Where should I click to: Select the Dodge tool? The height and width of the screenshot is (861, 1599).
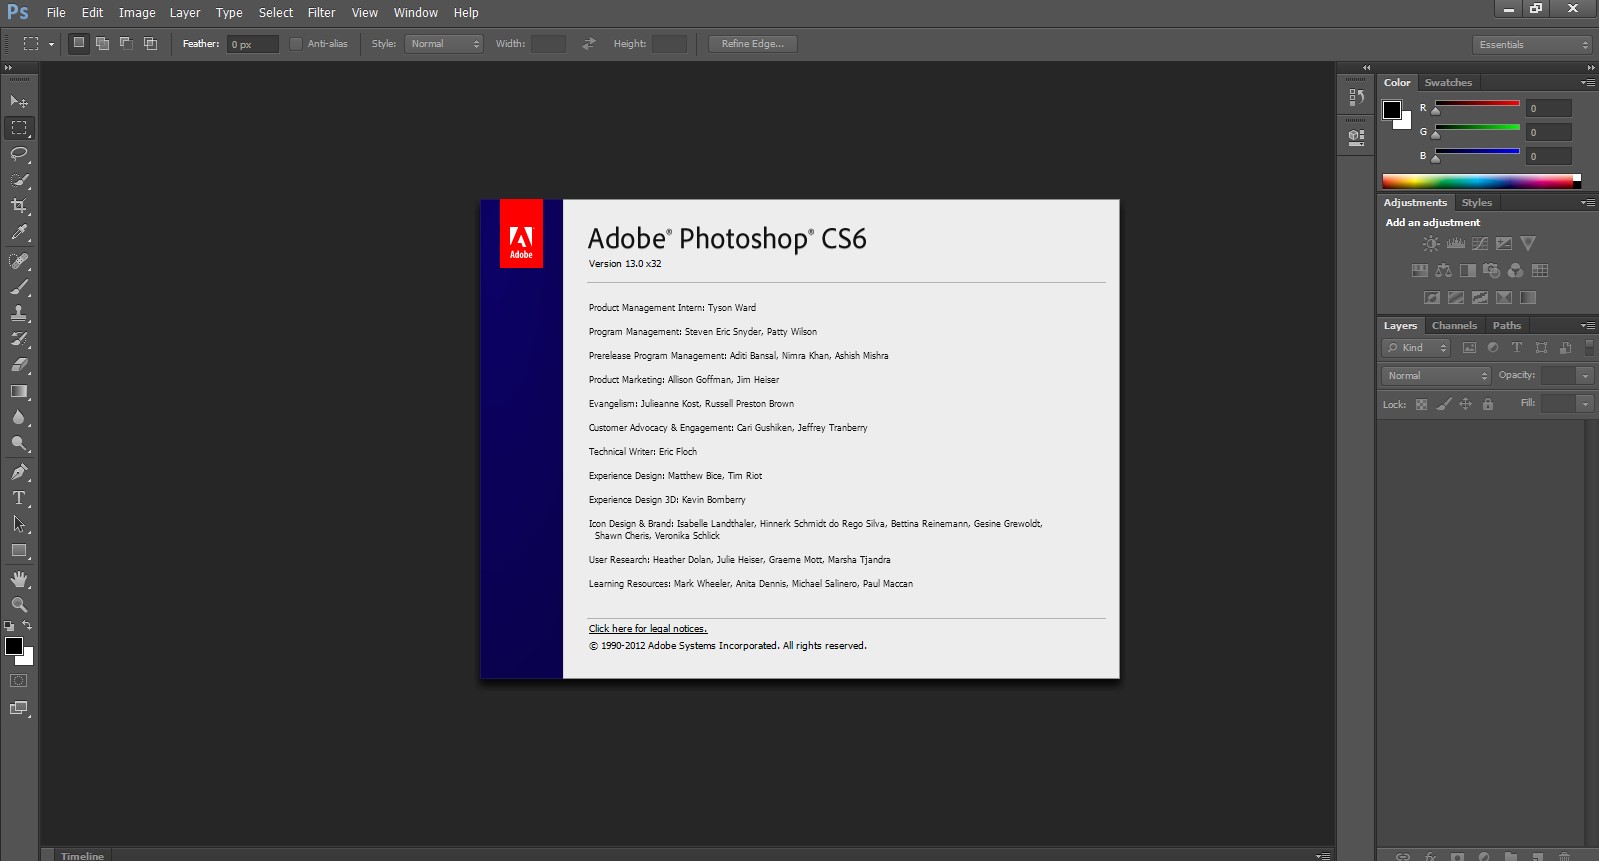(x=19, y=443)
